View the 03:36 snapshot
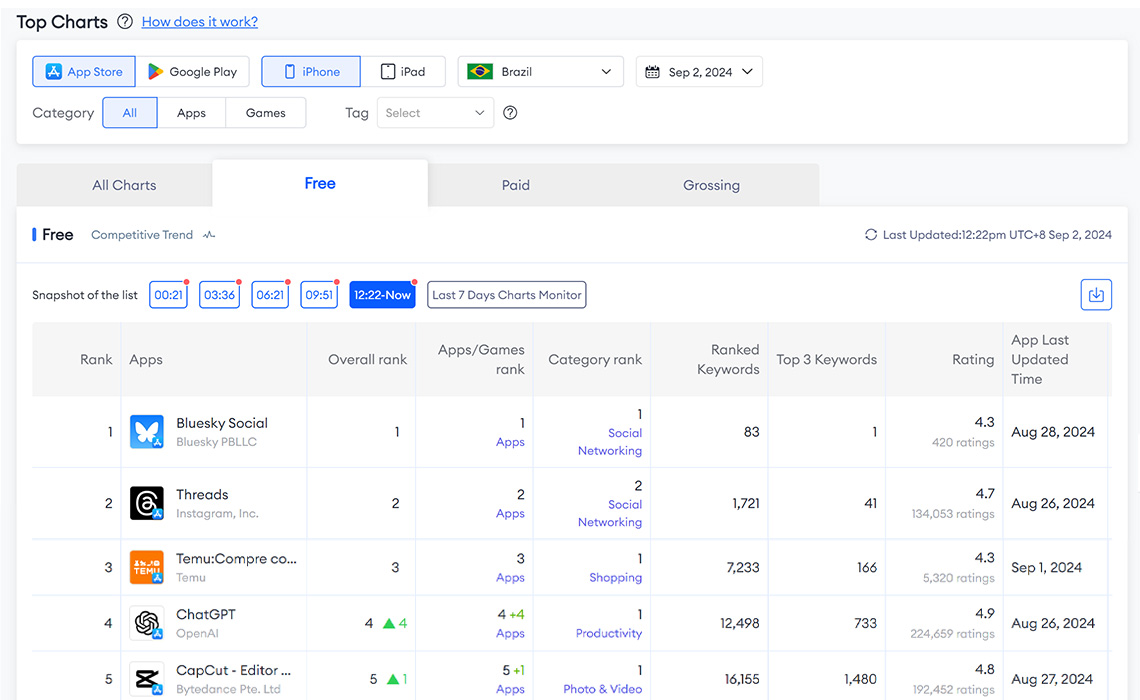Screen dimensions: 1140x700 click(x=219, y=294)
